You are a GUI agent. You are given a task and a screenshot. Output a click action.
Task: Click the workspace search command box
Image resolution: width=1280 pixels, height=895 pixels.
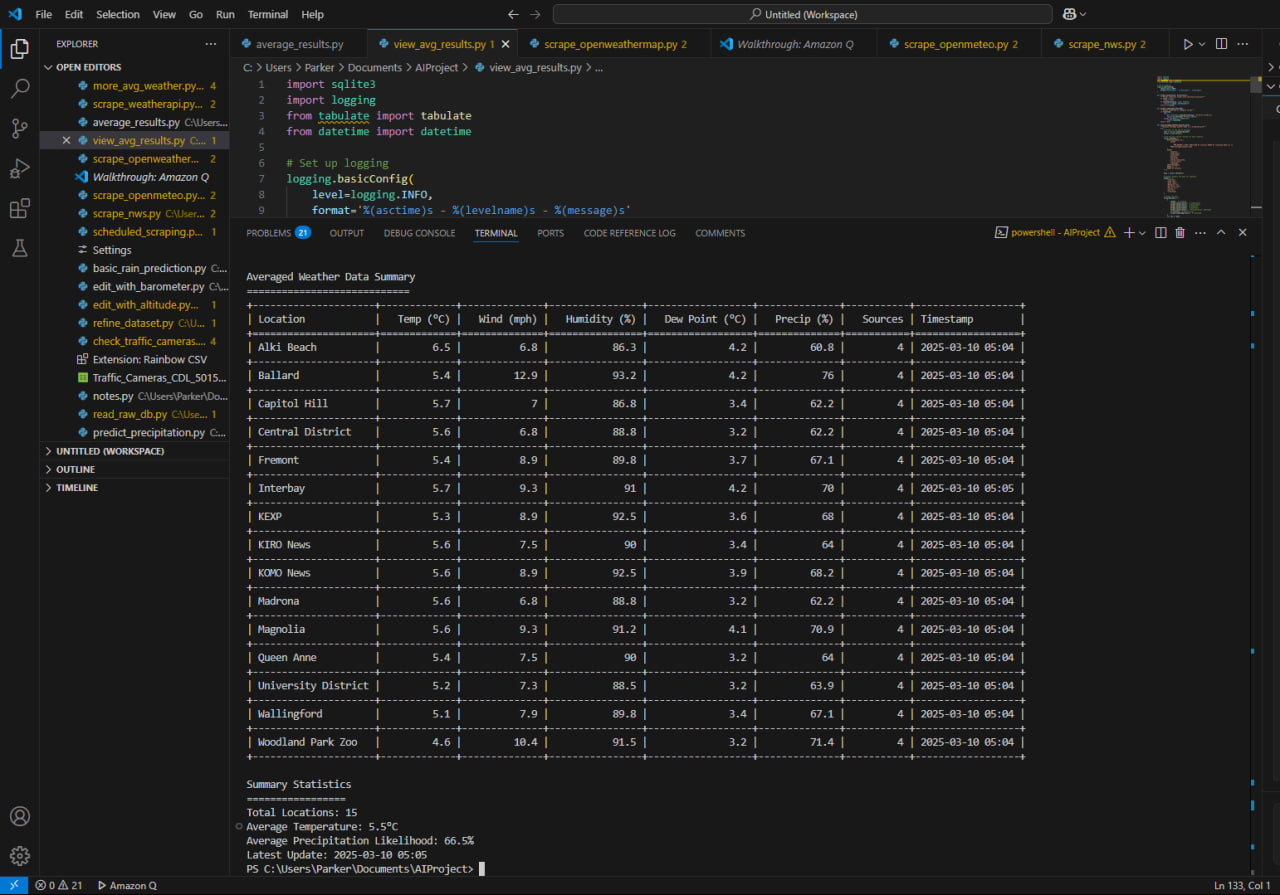pyautogui.click(x=802, y=14)
